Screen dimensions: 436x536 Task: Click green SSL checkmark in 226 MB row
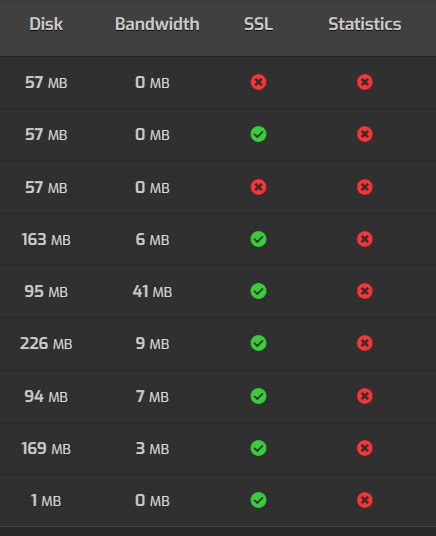(258, 343)
